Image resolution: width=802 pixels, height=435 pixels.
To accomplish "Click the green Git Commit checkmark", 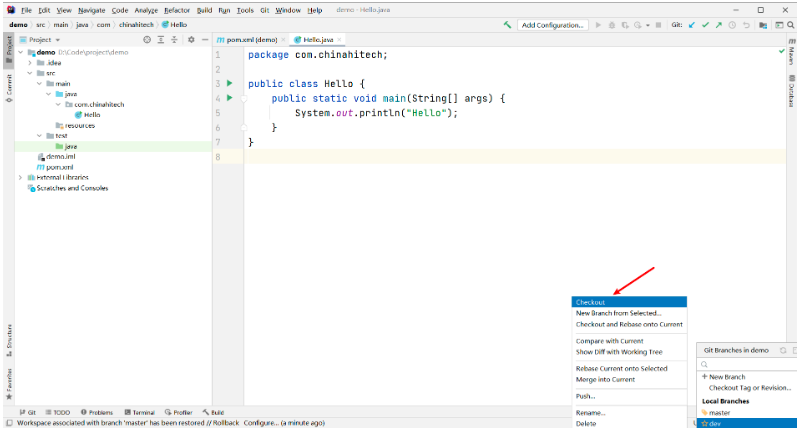I will [x=705, y=25].
